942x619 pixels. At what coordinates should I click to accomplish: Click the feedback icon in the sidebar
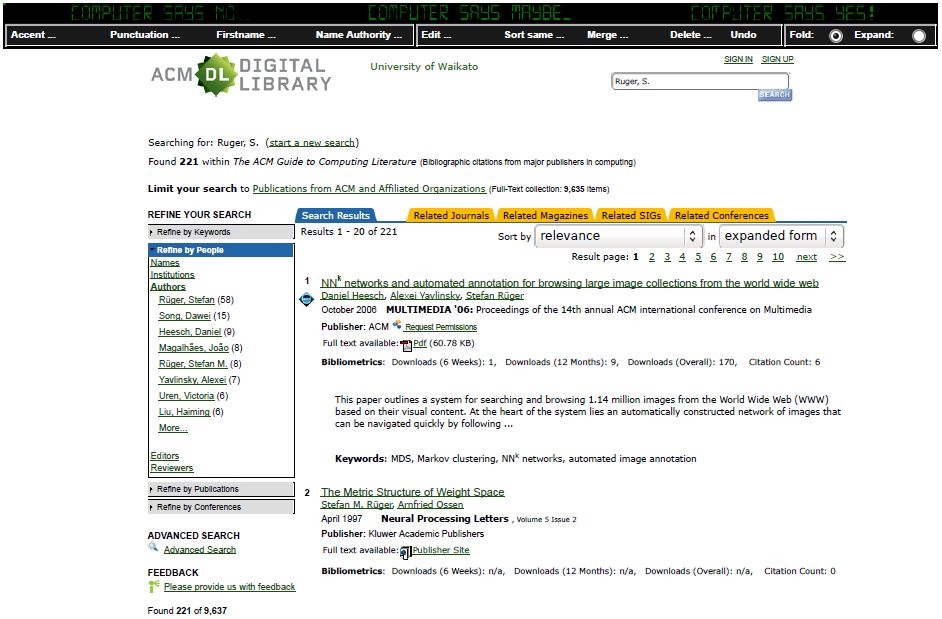tap(154, 586)
